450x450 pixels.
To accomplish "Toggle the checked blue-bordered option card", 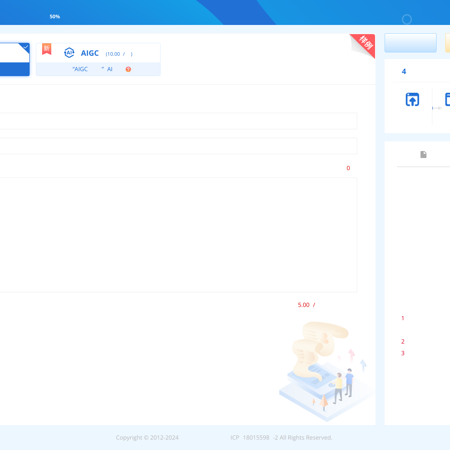I will [15, 59].
